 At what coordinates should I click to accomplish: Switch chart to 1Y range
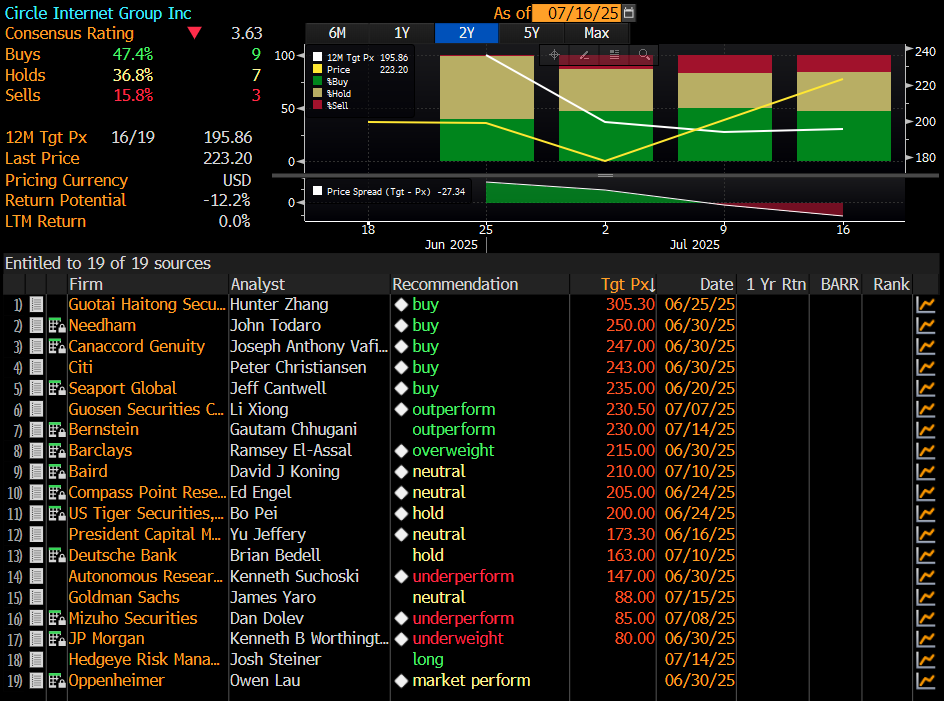[x=402, y=33]
